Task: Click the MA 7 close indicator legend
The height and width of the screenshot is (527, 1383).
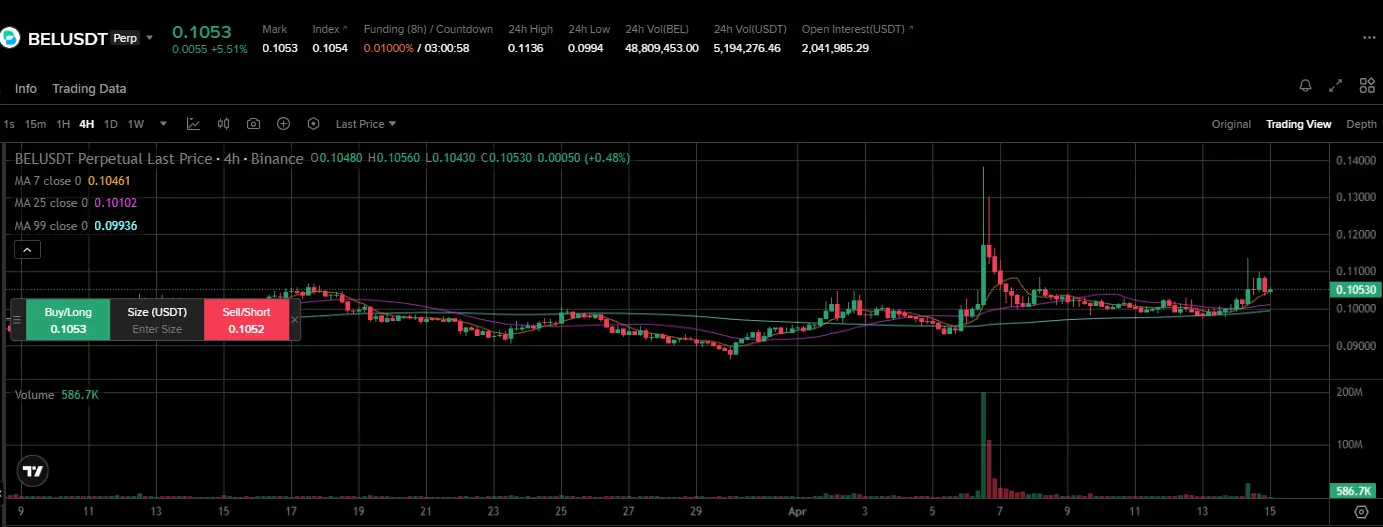Action: (x=72, y=181)
